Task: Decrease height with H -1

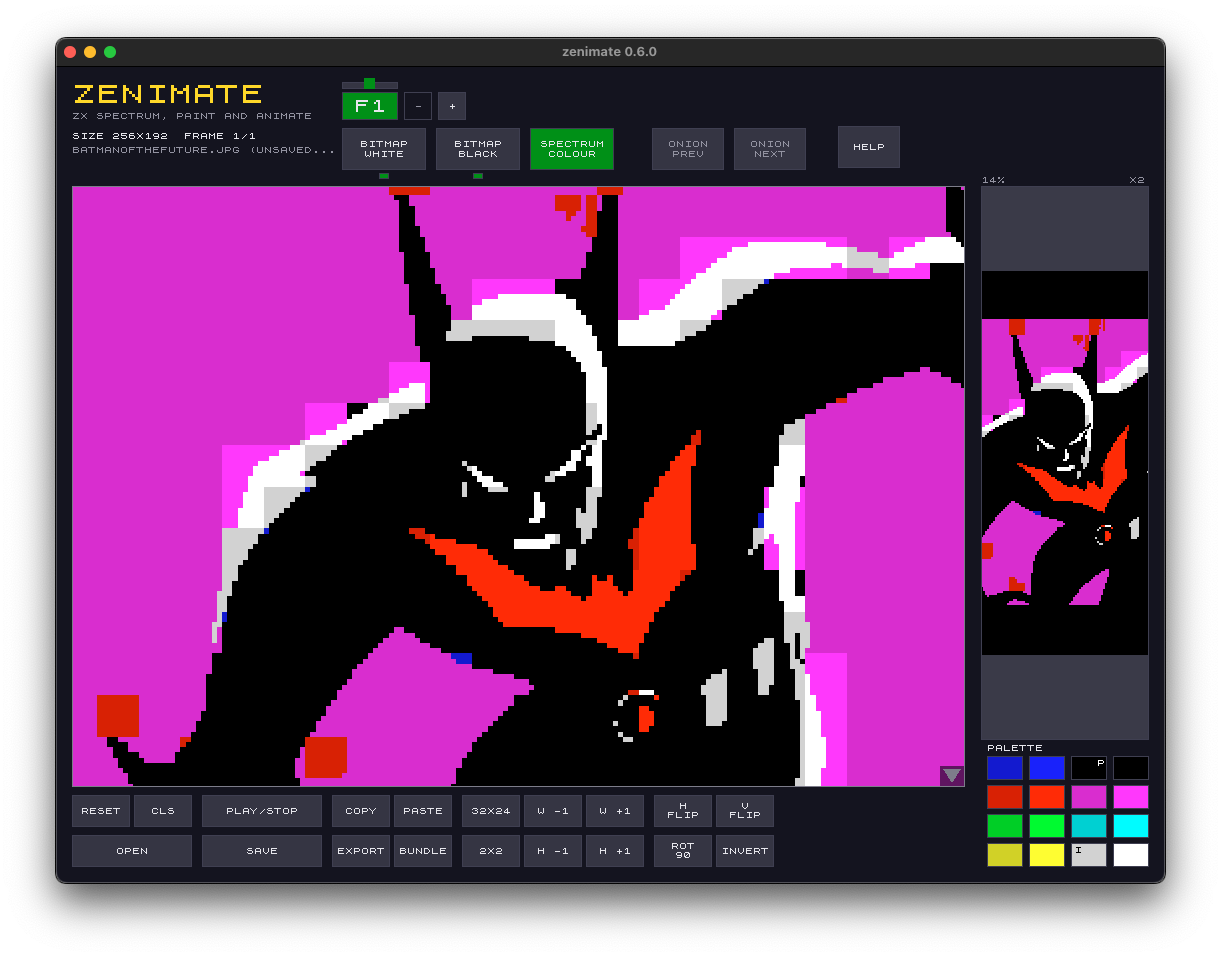Action: pyautogui.click(x=553, y=851)
